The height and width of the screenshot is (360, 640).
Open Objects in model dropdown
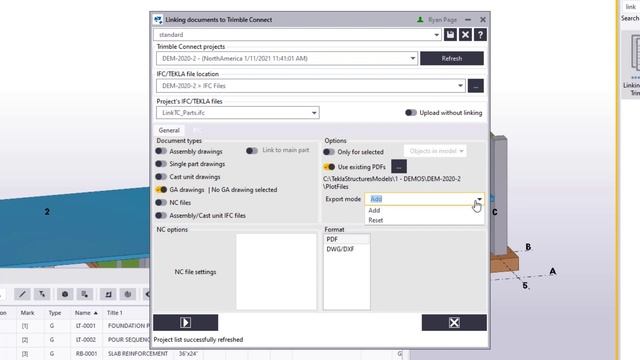[436, 151]
